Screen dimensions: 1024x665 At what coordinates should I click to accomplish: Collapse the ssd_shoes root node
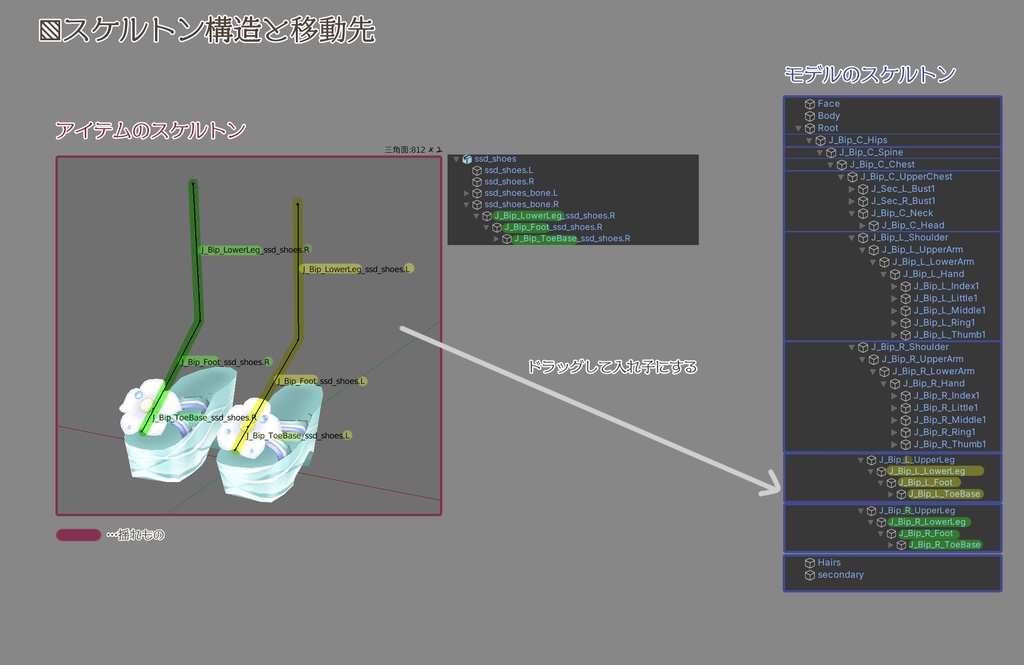pyautogui.click(x=456, y=159)
